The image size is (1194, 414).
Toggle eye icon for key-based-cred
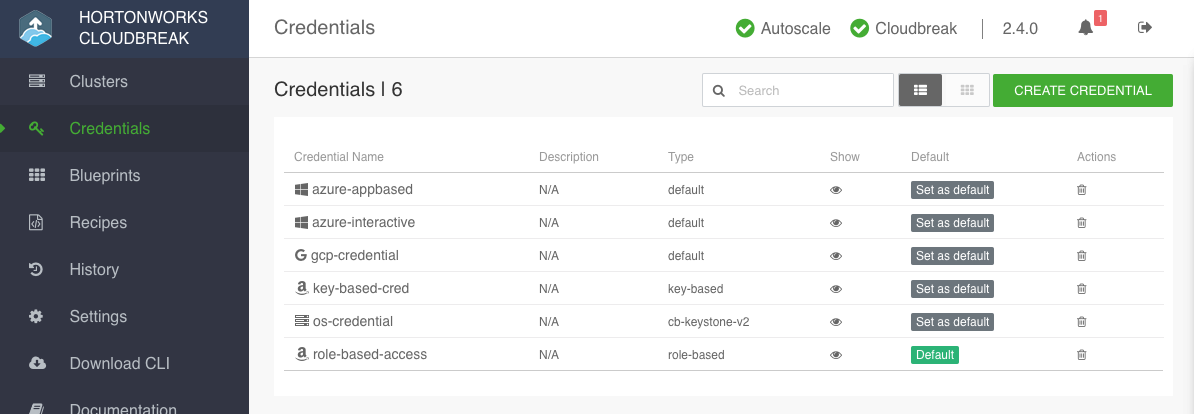click(836, 289)
